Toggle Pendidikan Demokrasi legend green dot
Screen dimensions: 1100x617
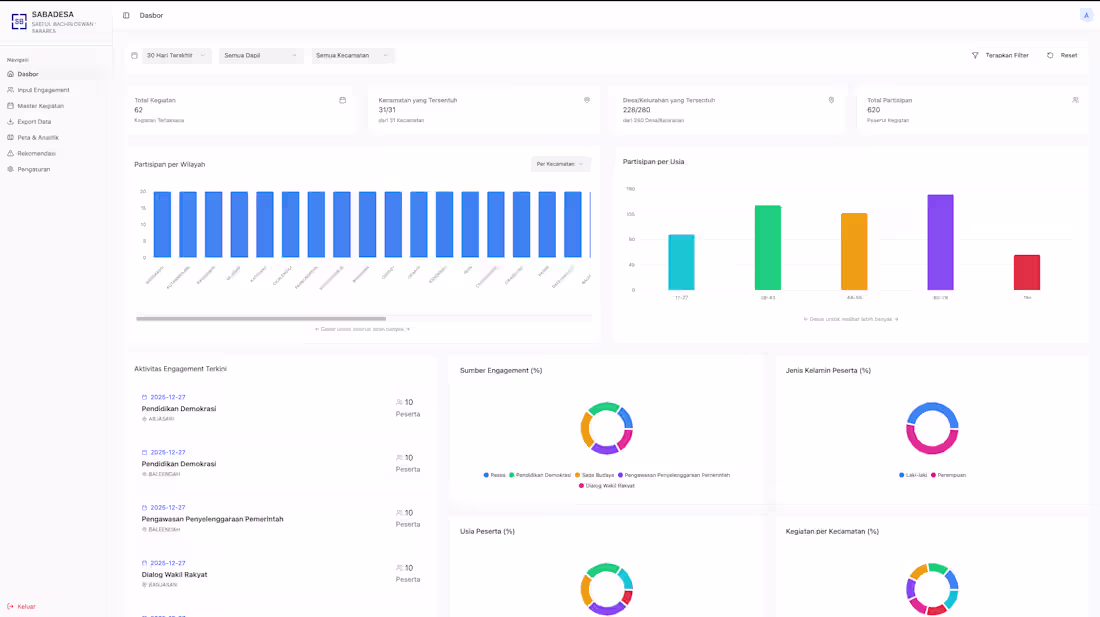pyautogui.click(x=512, y=475)
